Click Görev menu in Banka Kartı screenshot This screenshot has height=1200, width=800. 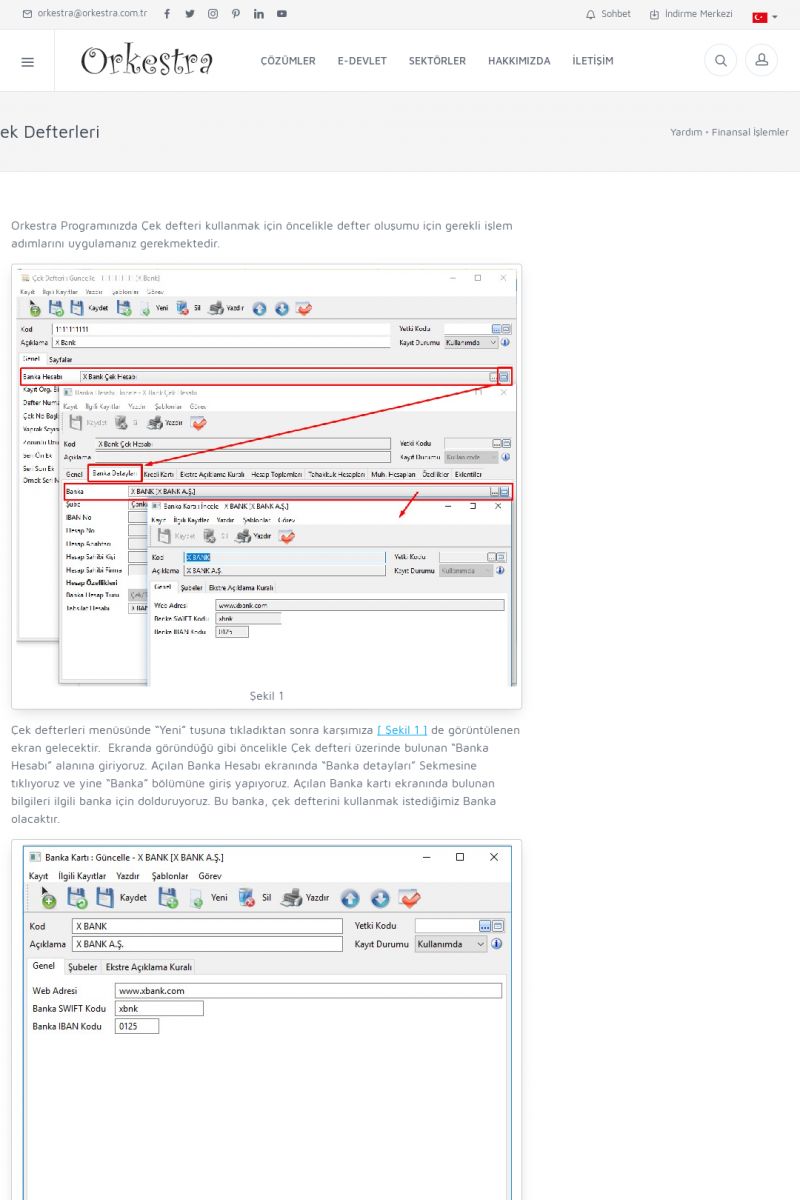[210, 876]
